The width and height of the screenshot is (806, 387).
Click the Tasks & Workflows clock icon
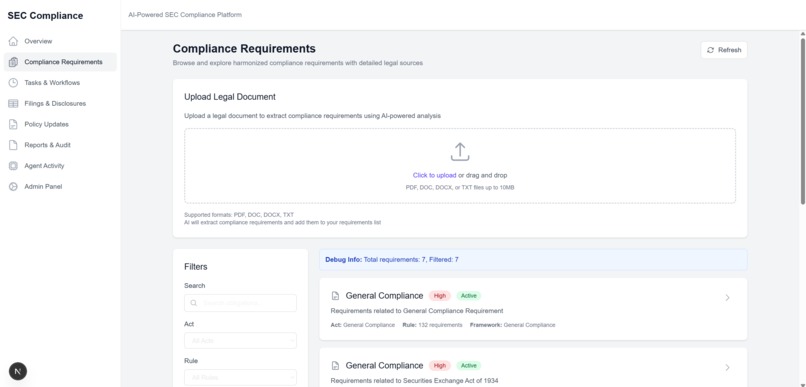[13, 83]
